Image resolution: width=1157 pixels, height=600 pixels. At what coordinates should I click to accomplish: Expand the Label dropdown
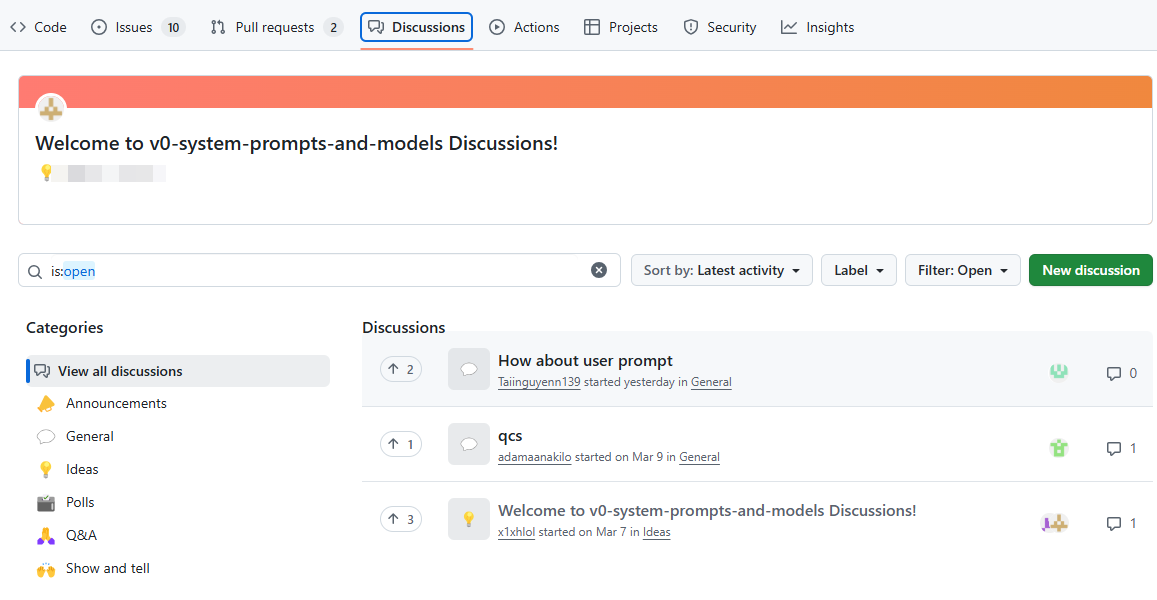858,269
